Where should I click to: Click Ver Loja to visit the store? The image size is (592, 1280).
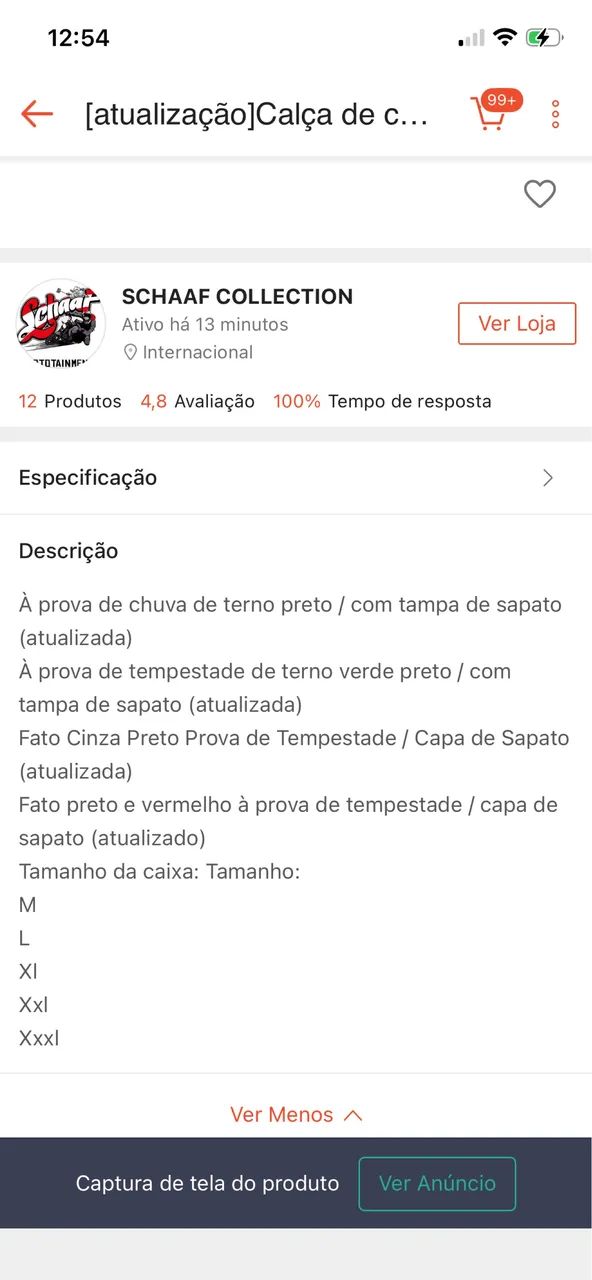click(517, 323)
